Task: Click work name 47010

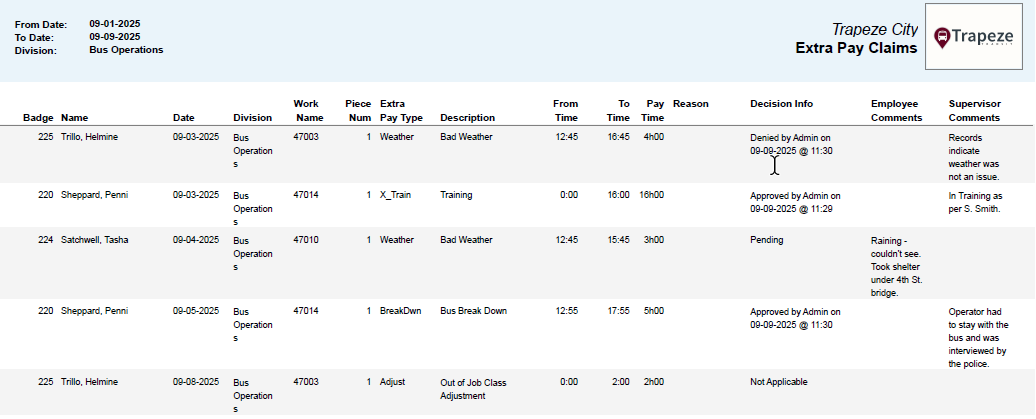Action: pos(306,240)
